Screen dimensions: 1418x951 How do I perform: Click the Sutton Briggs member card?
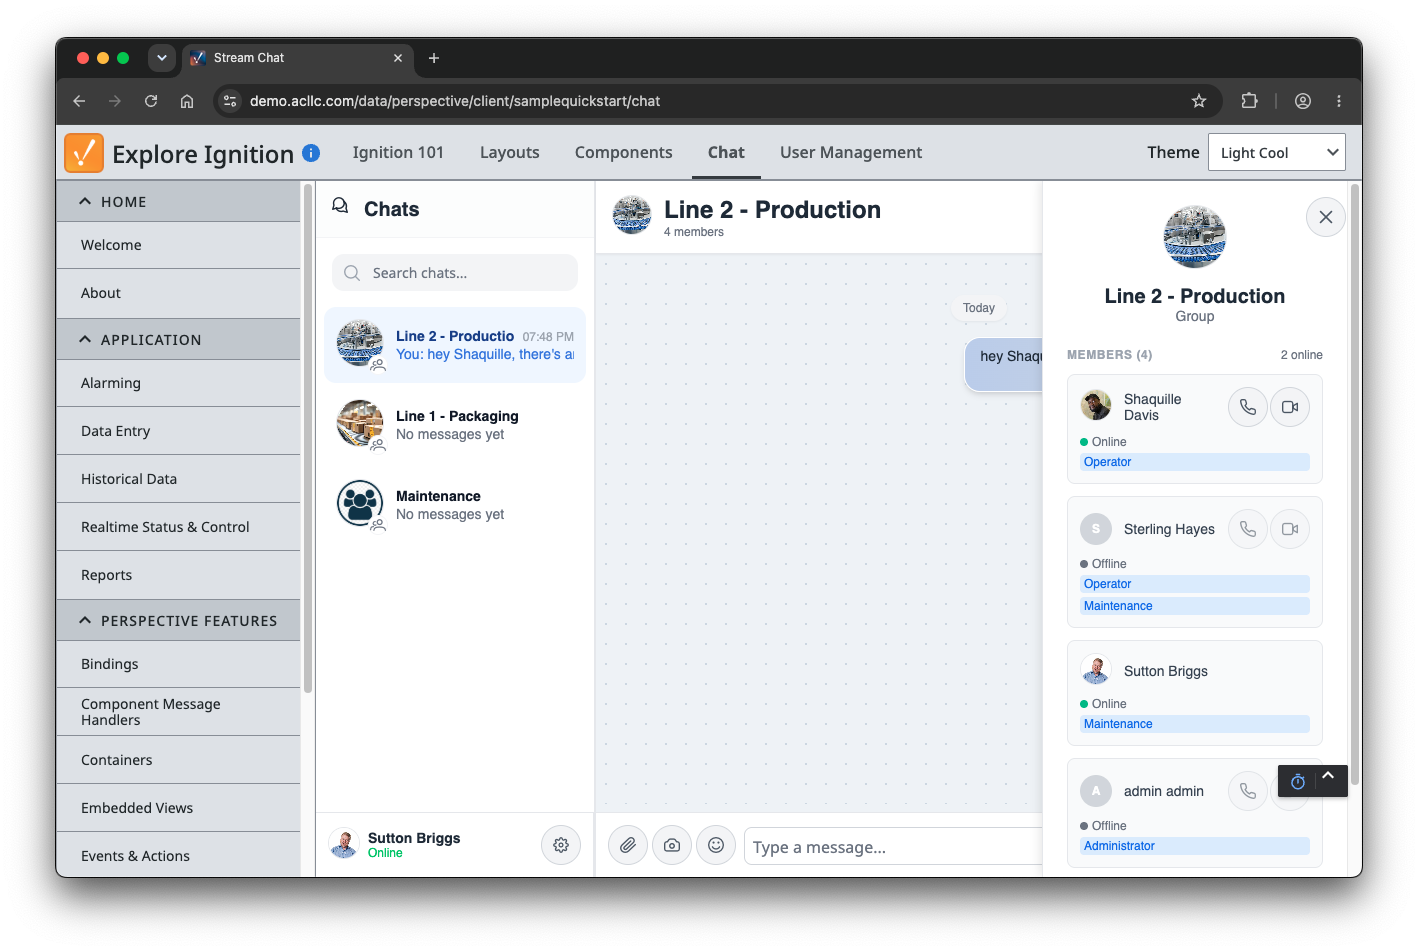pos(1195,693)
